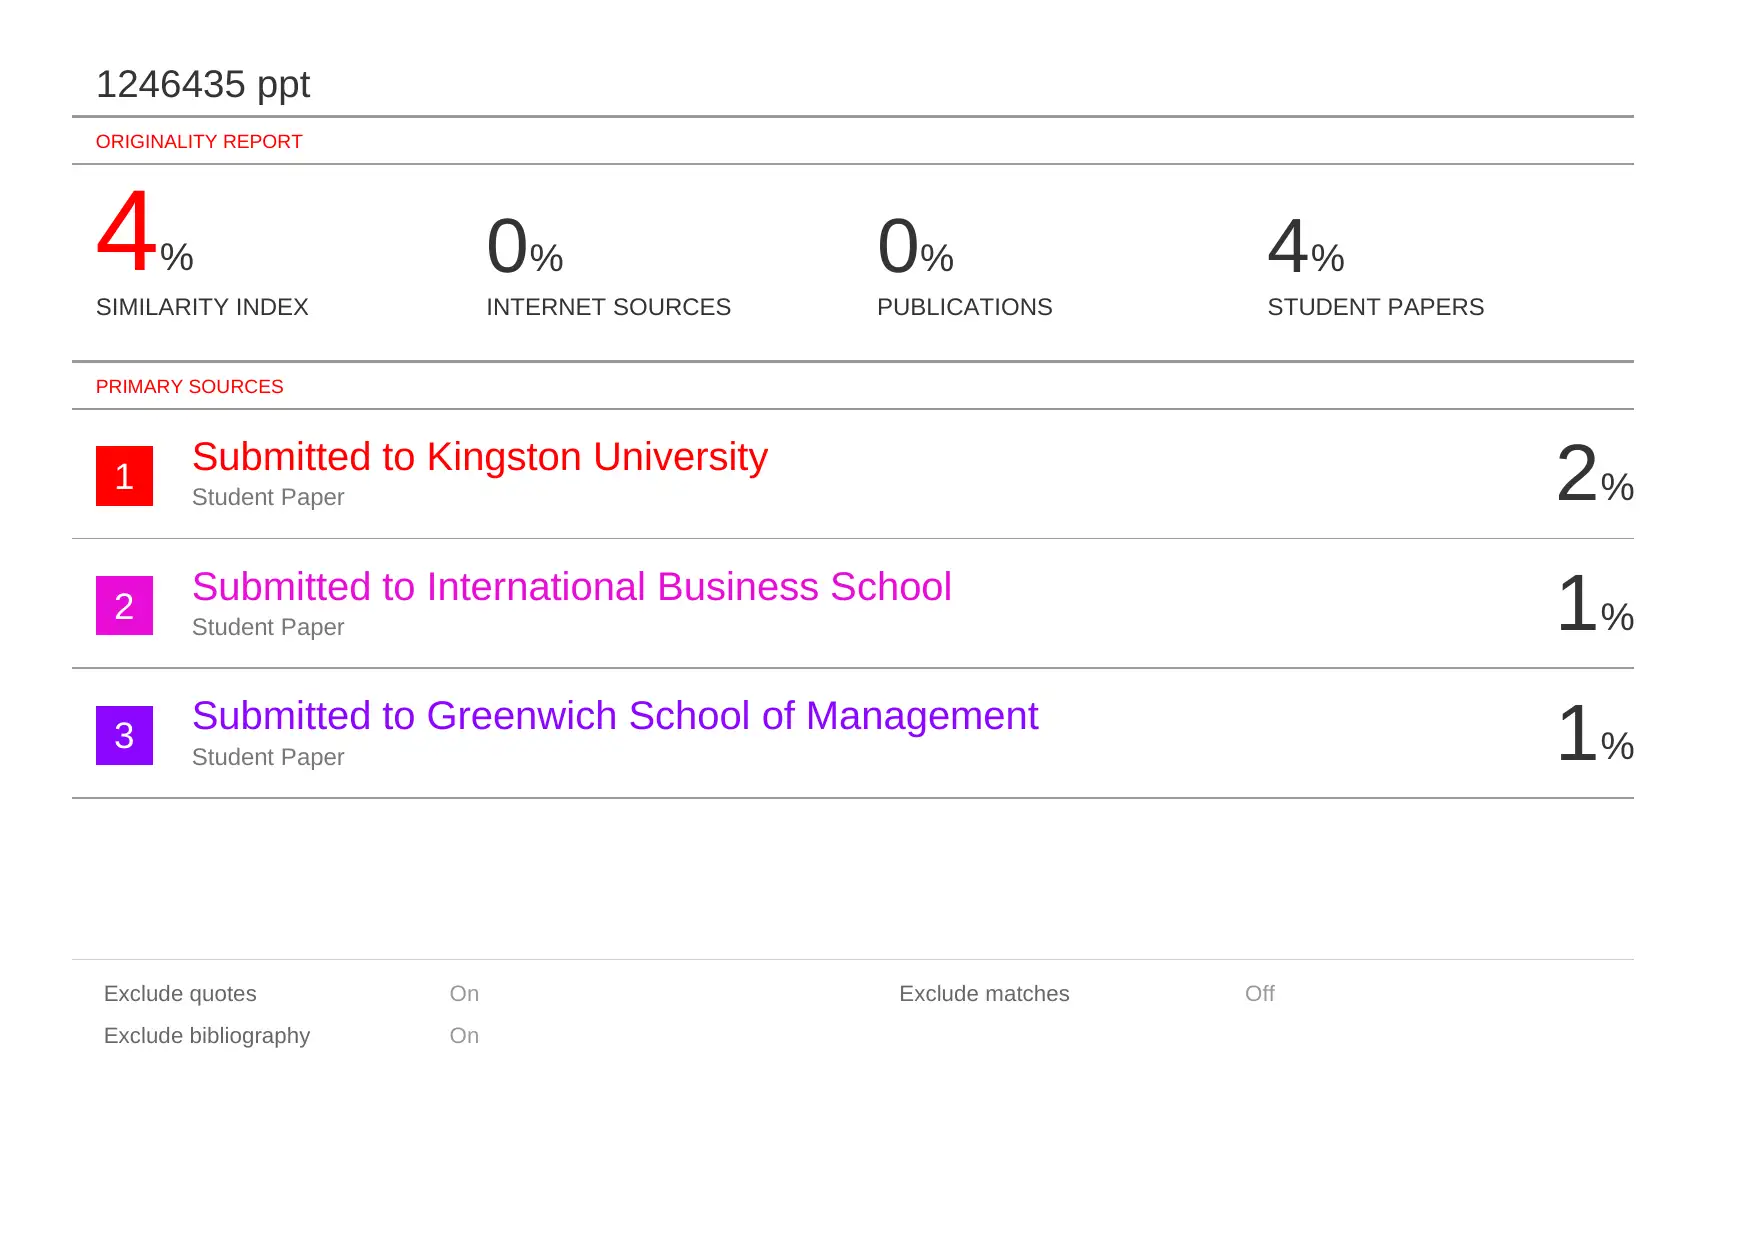
Task: Click the Exclude quotes label
Action: click(180, 994)
